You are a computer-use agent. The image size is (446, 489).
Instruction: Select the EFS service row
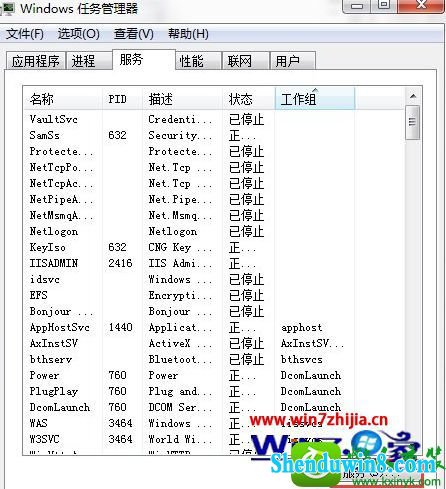point(213,295)
